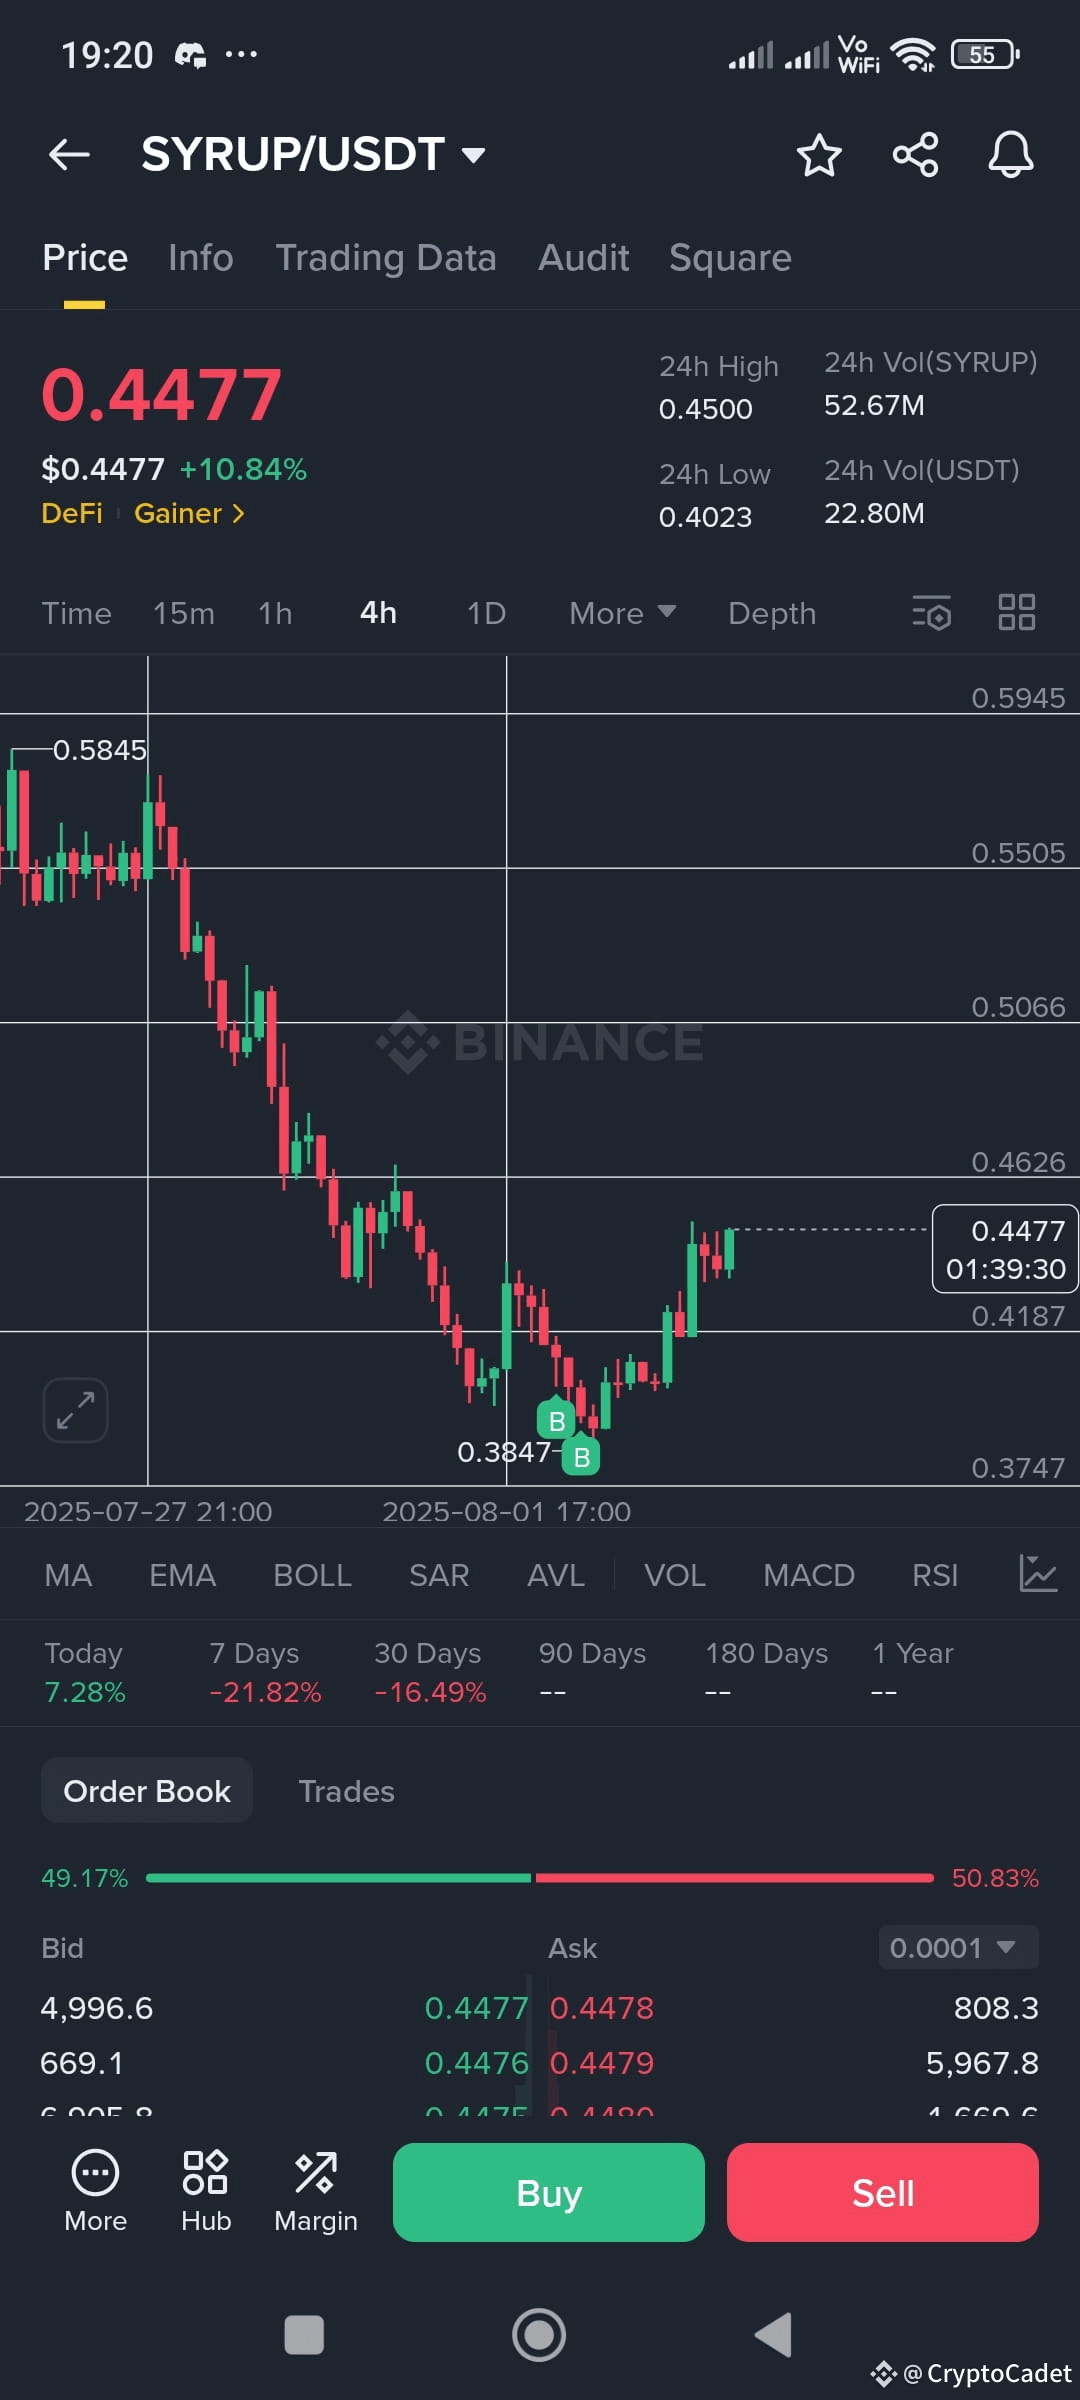Image resolution: width=1080 pixels, height=2400 pixels.
Task: Switch to the Price tab
Action: 85,258
